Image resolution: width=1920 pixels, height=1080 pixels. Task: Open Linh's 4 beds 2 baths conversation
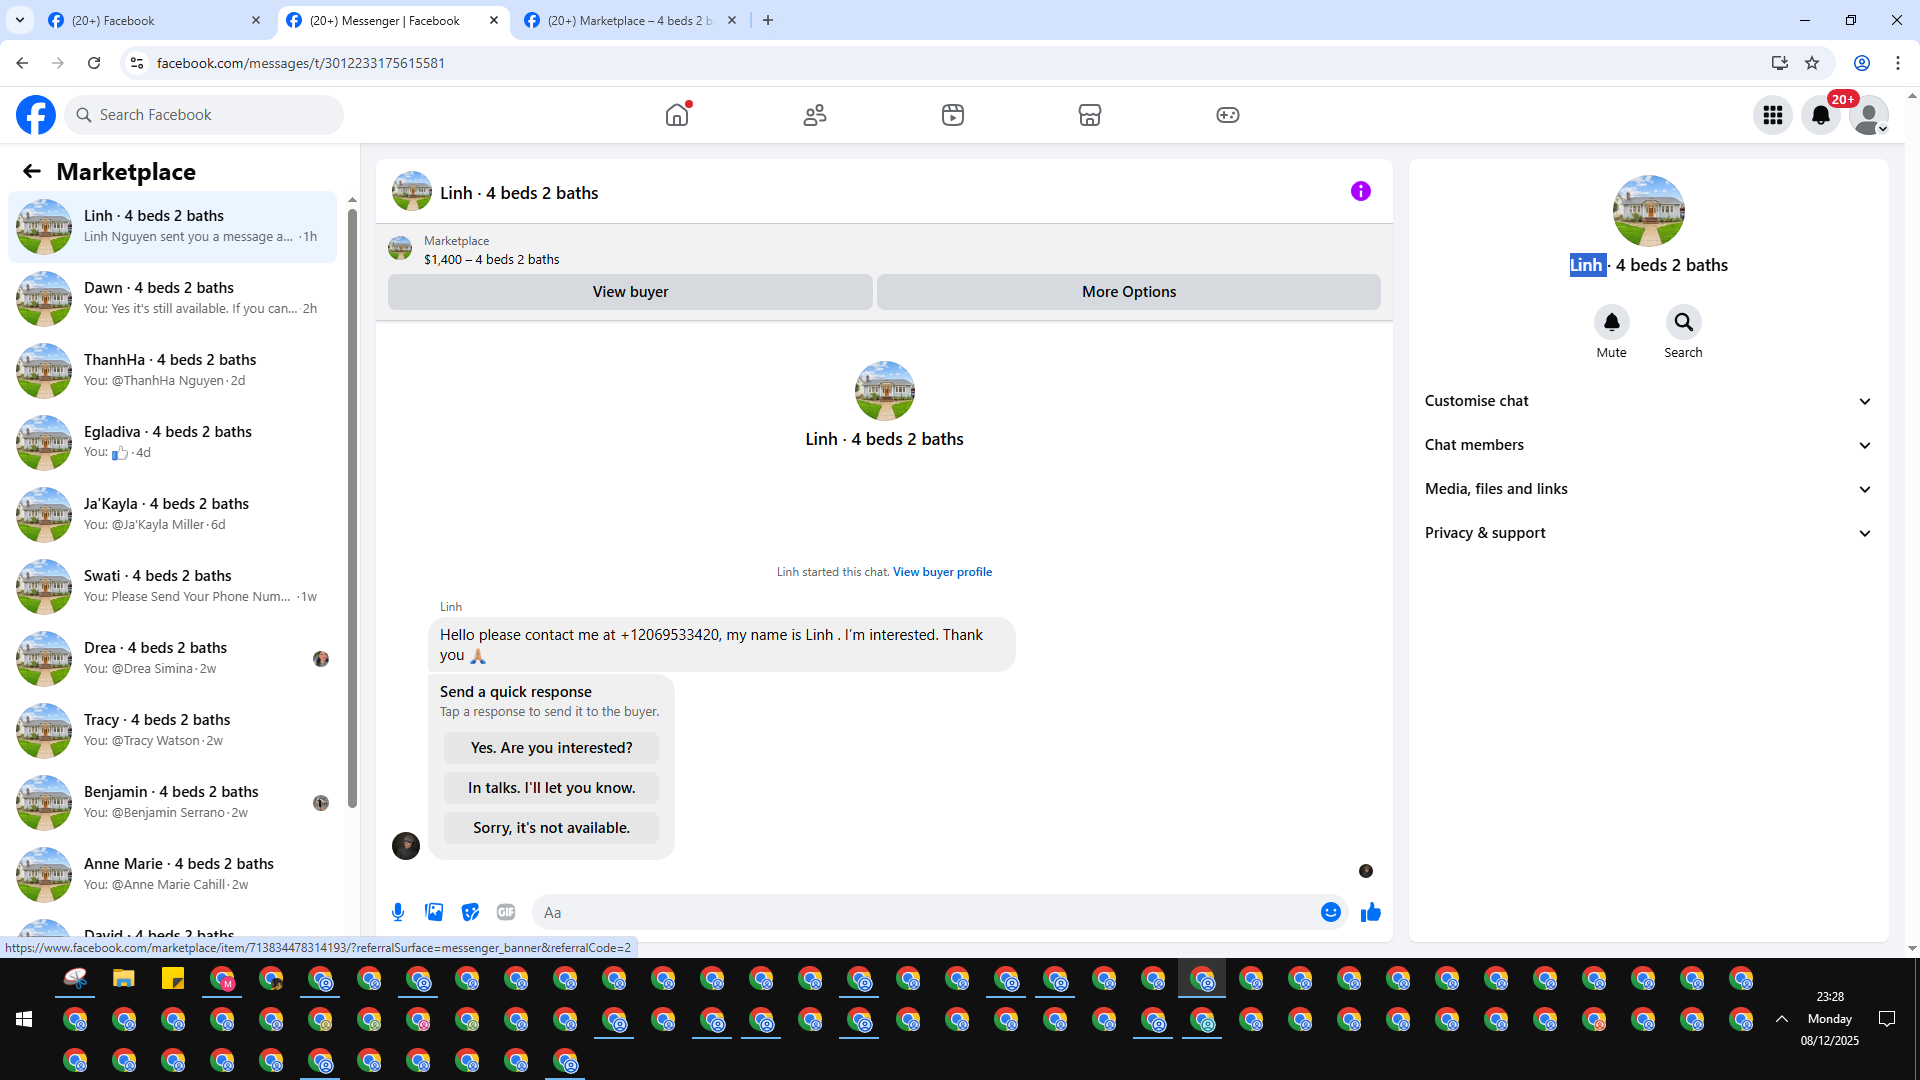coord(173,226)
